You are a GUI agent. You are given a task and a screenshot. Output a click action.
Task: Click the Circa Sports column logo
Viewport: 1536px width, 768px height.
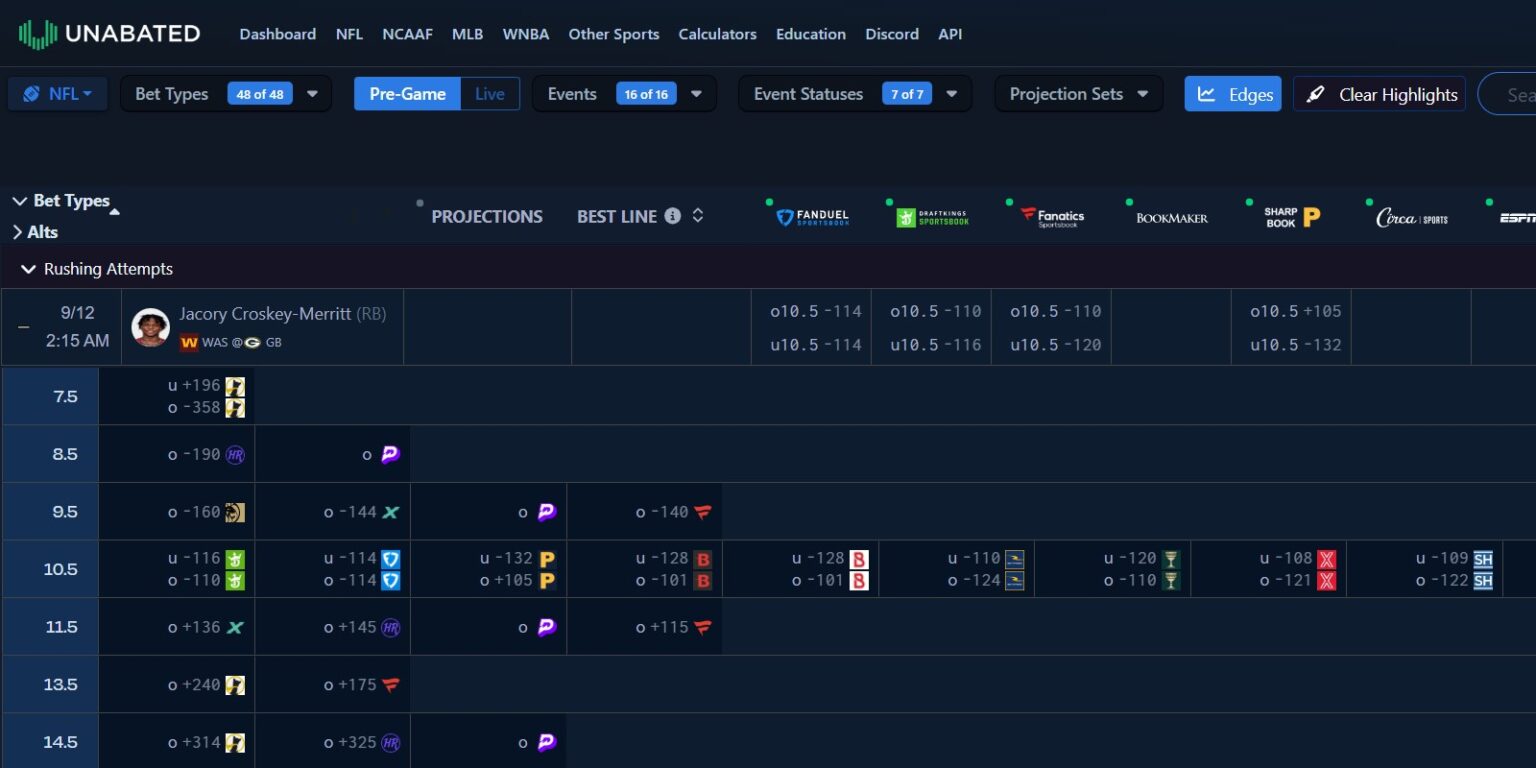pos(1412,217)
